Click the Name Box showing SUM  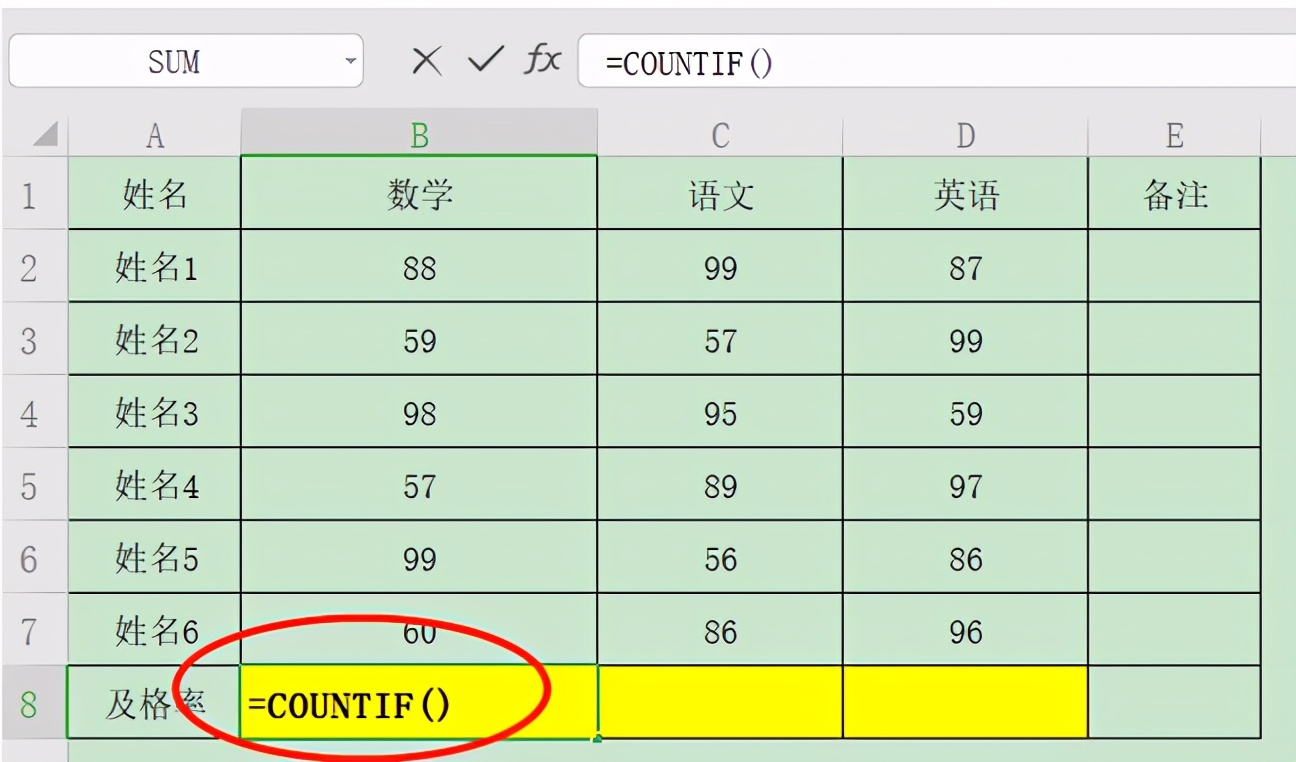tap(186, 62)
